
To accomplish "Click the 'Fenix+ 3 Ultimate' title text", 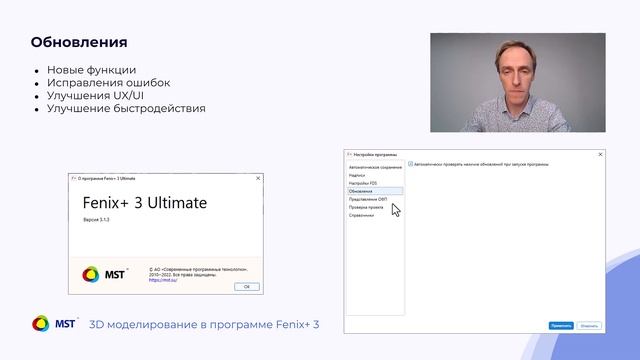I will point(145,203).
